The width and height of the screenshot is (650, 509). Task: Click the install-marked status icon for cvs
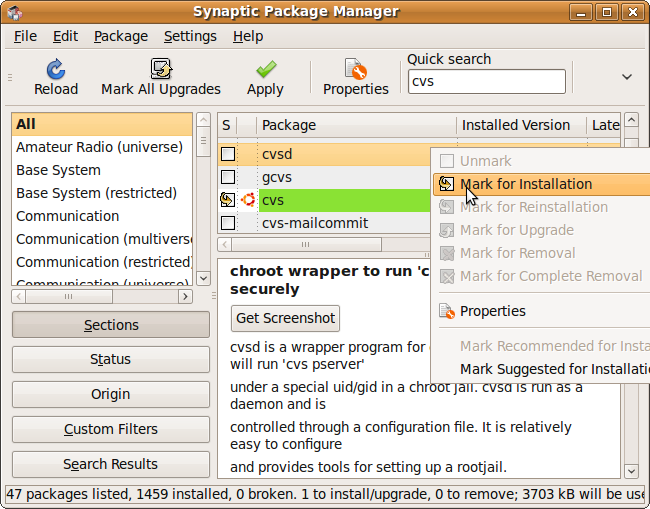pyautogui.click(x=228, y=200)
